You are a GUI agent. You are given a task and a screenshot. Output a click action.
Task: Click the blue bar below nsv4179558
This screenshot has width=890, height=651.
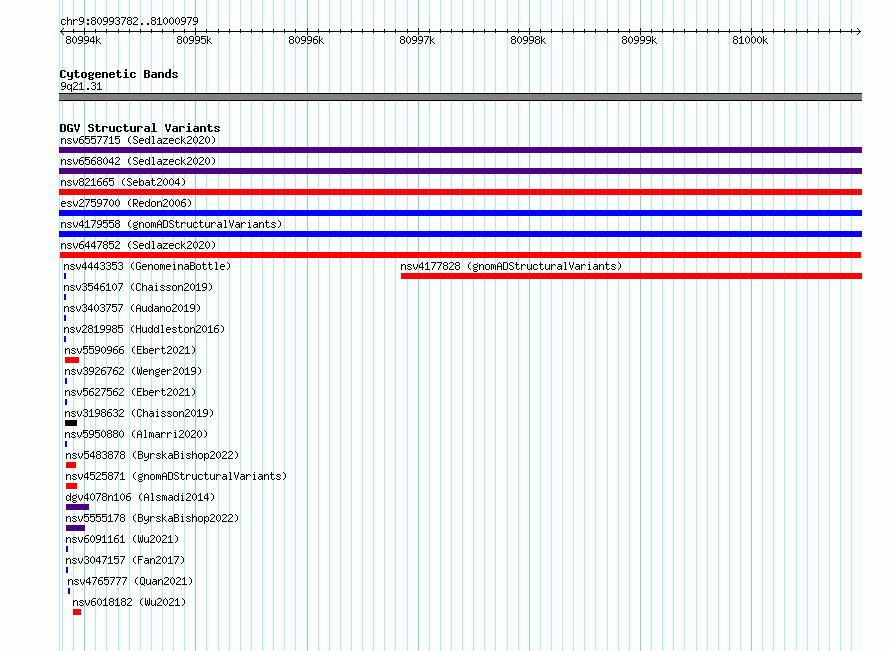tap(460, 234)
